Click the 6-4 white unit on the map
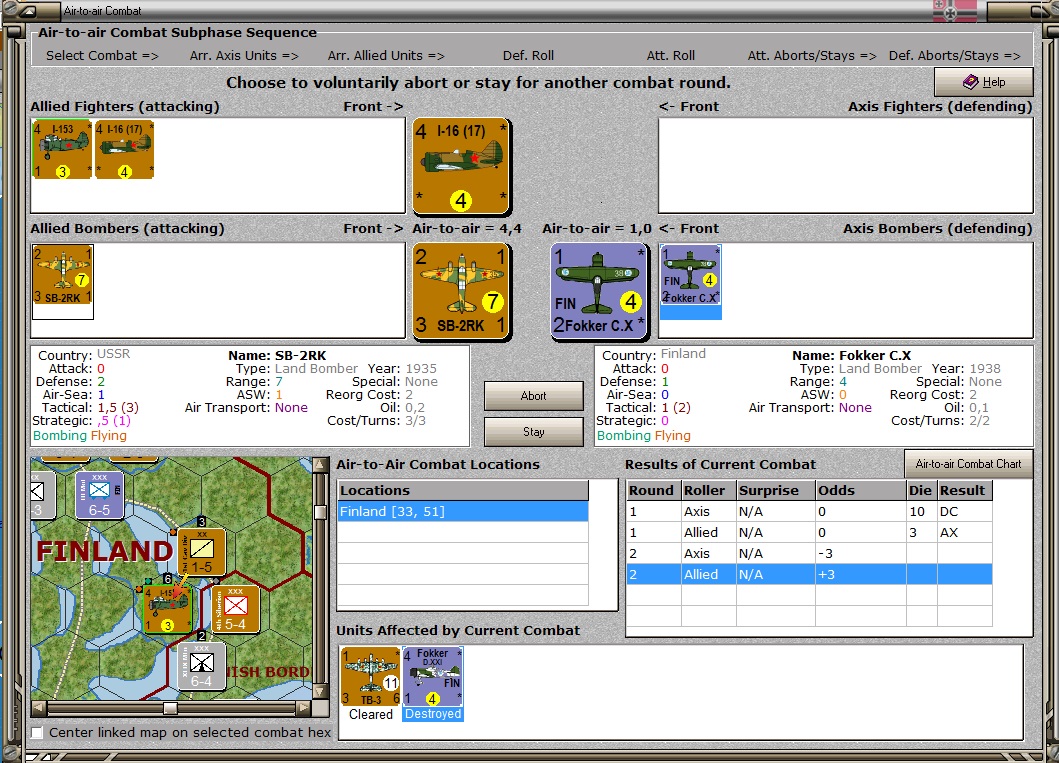1059x763 pixels. click(x=201, y=666)
